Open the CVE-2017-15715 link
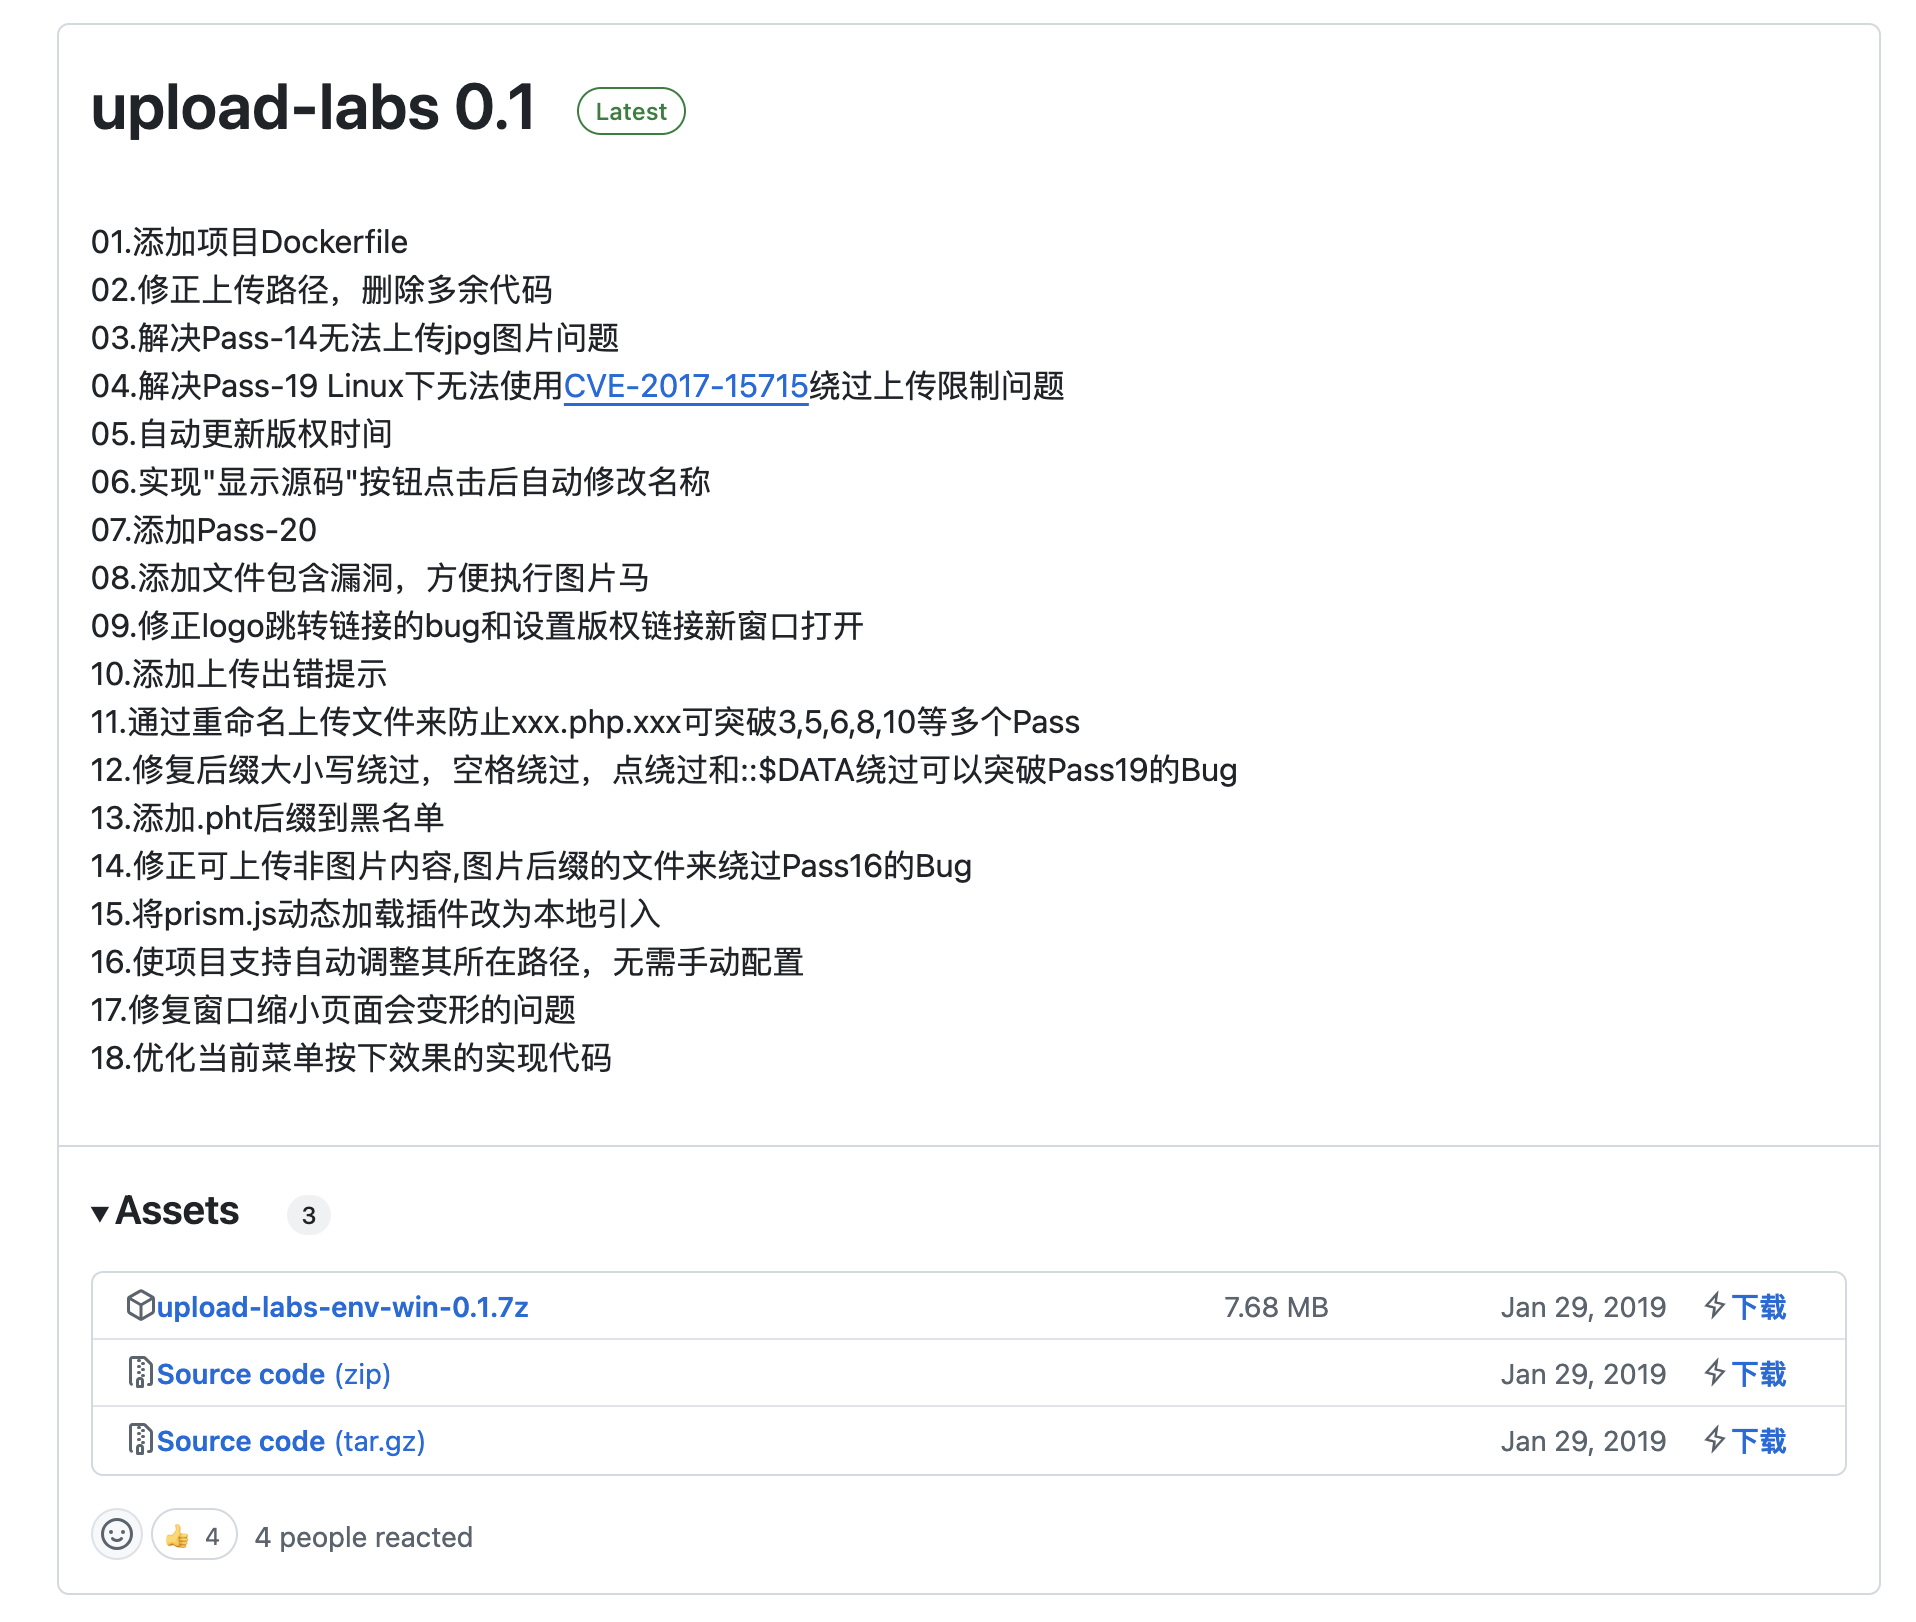The image size is (1916, 1622). tap(685, 386)
